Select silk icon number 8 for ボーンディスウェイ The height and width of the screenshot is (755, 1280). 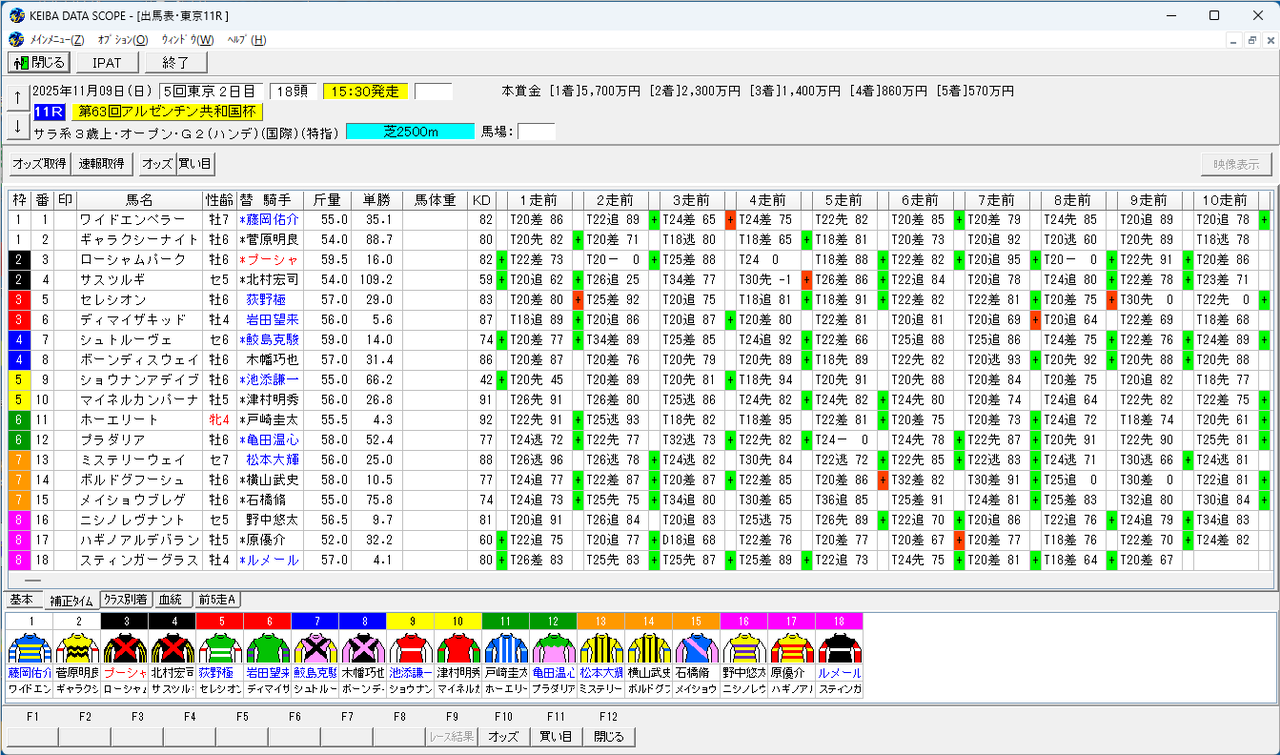(363, 647)
